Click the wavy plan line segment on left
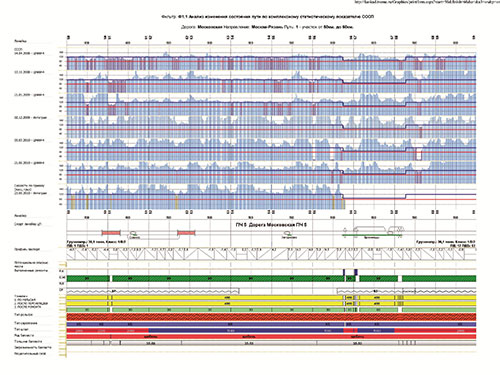The width and height of the screenshot is (500, 375). [153, 291]
